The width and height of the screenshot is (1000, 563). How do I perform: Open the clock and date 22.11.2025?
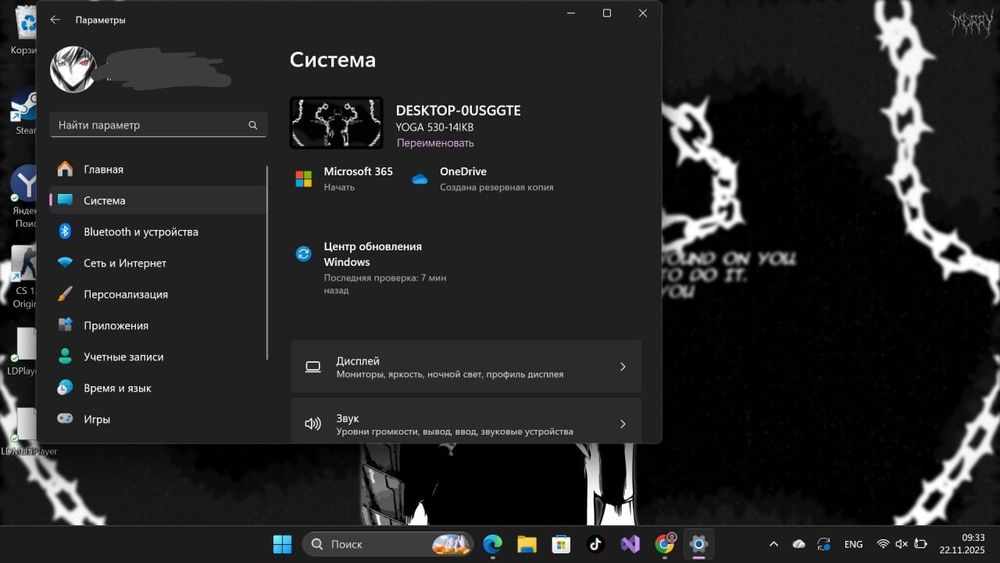click(962, 544)
